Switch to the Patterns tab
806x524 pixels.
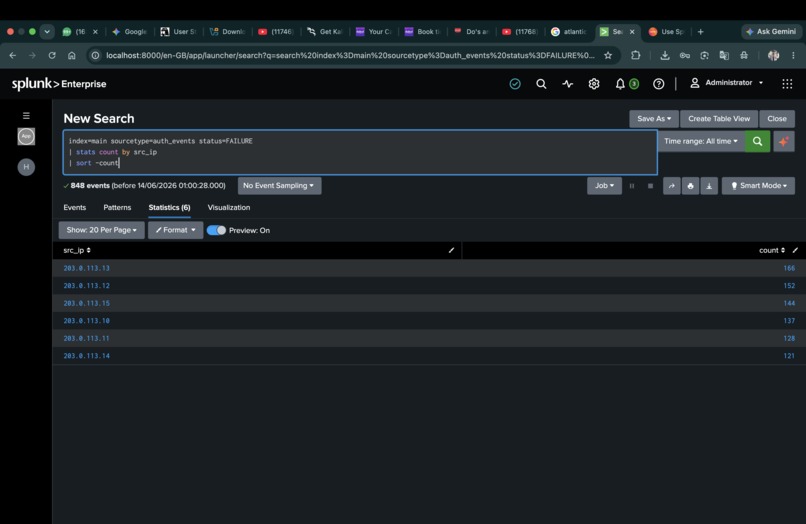(x=117, y=208)
